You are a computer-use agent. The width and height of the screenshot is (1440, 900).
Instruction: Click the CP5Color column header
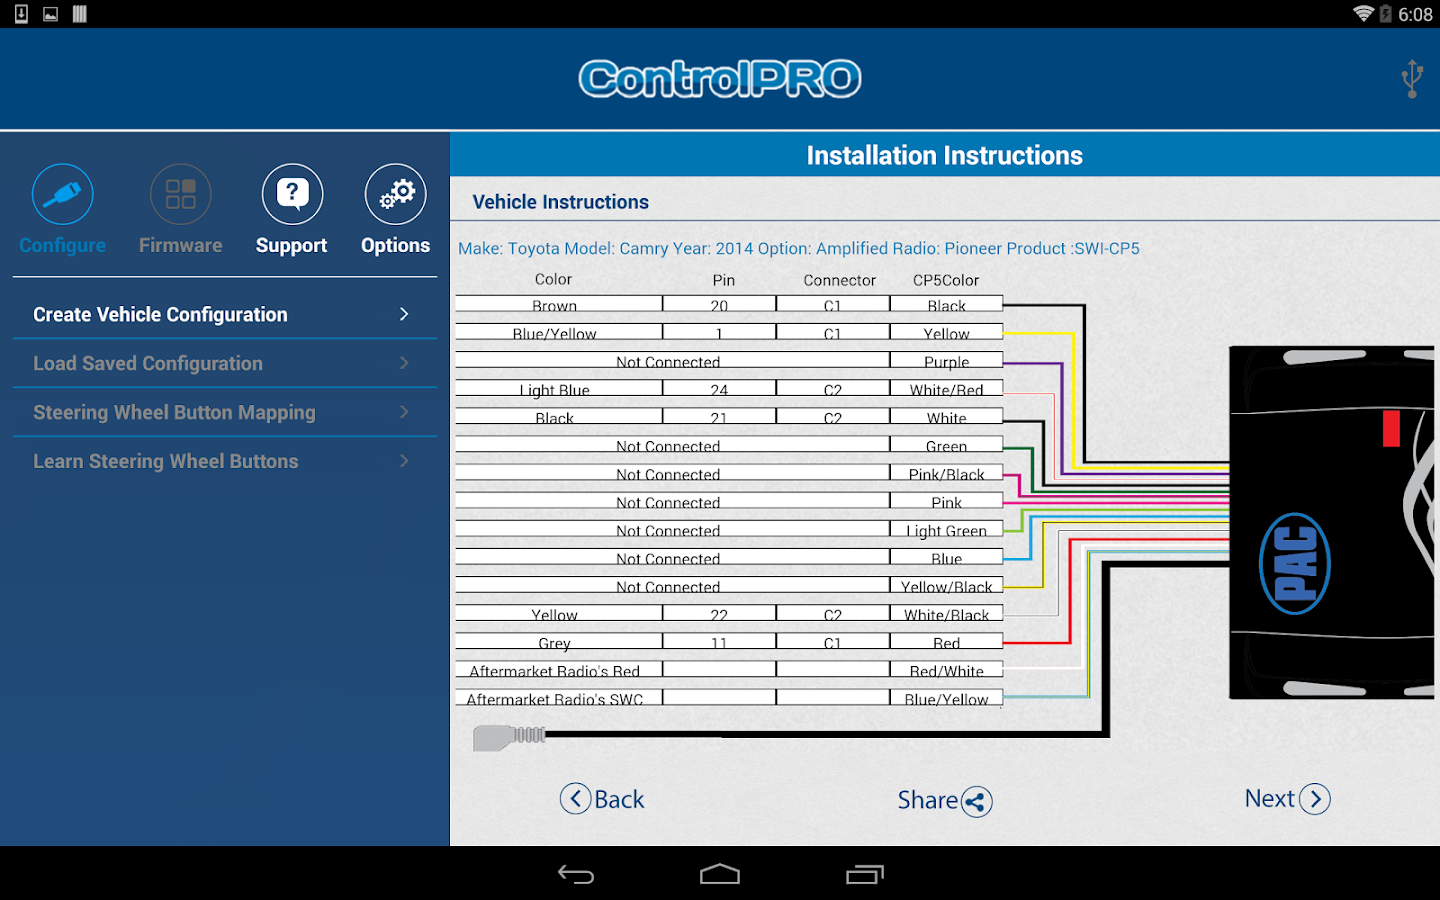click(x=946, y=281)
